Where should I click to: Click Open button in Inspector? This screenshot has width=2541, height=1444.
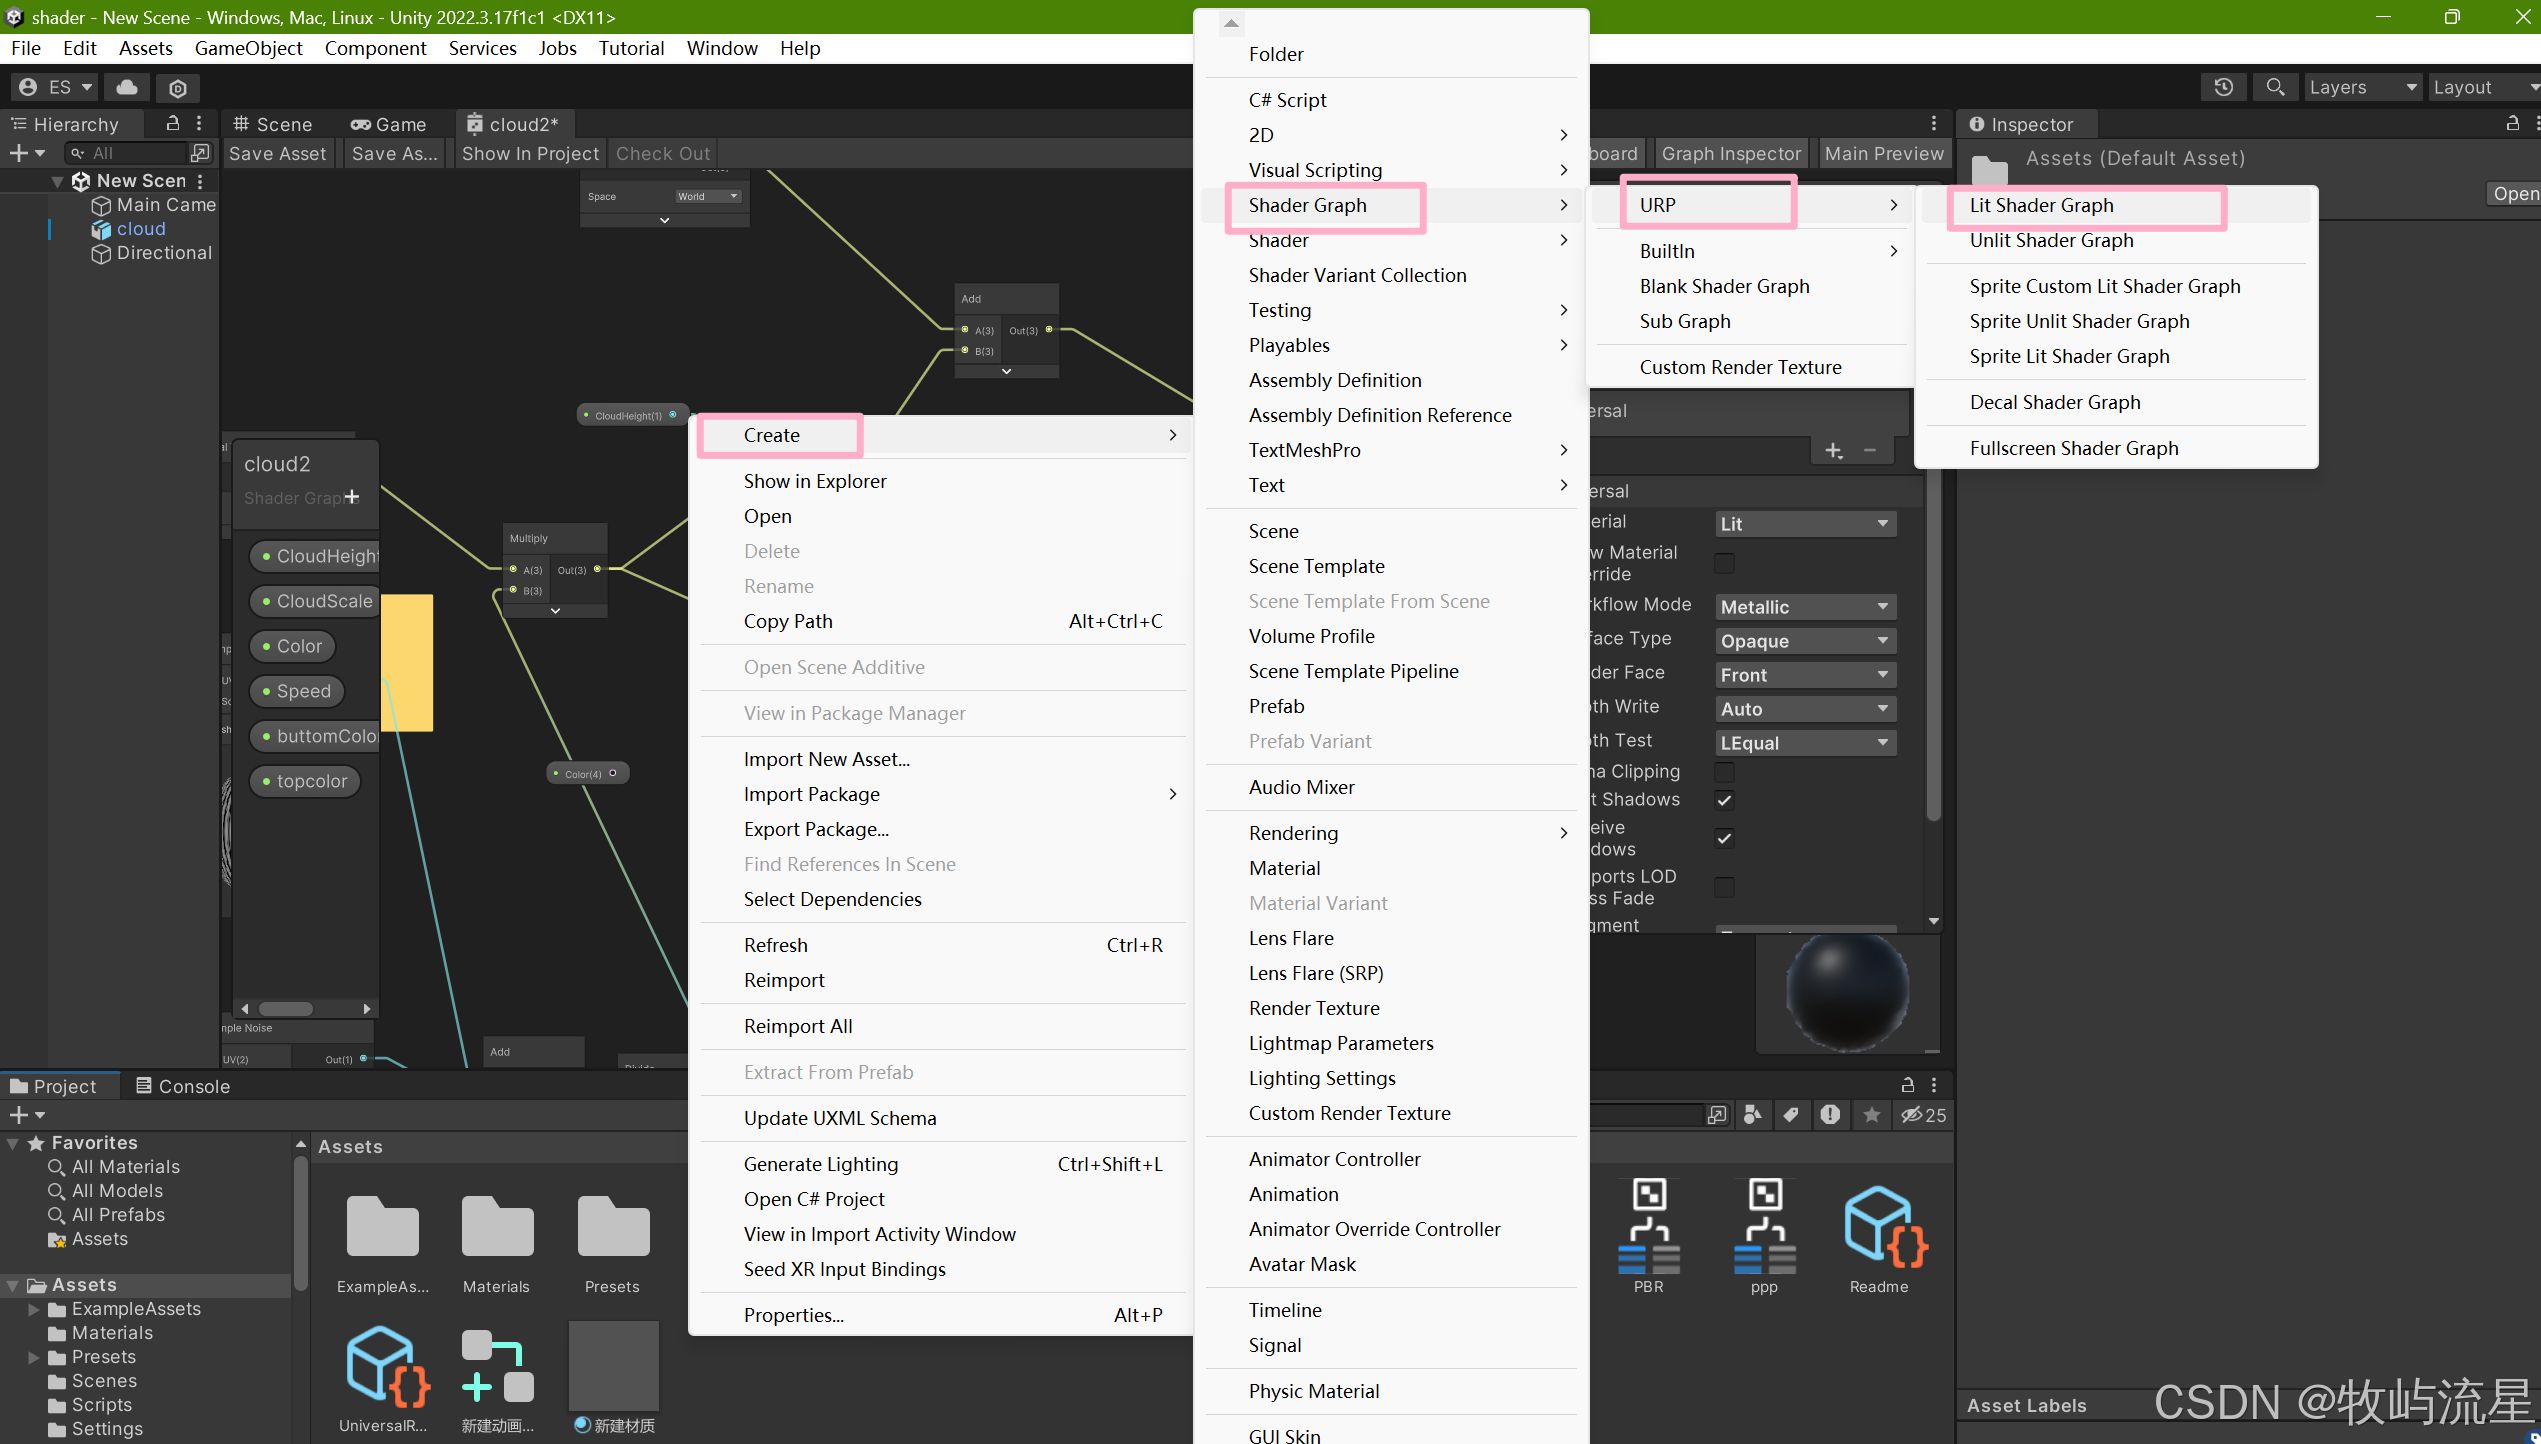pos(2514,194)
